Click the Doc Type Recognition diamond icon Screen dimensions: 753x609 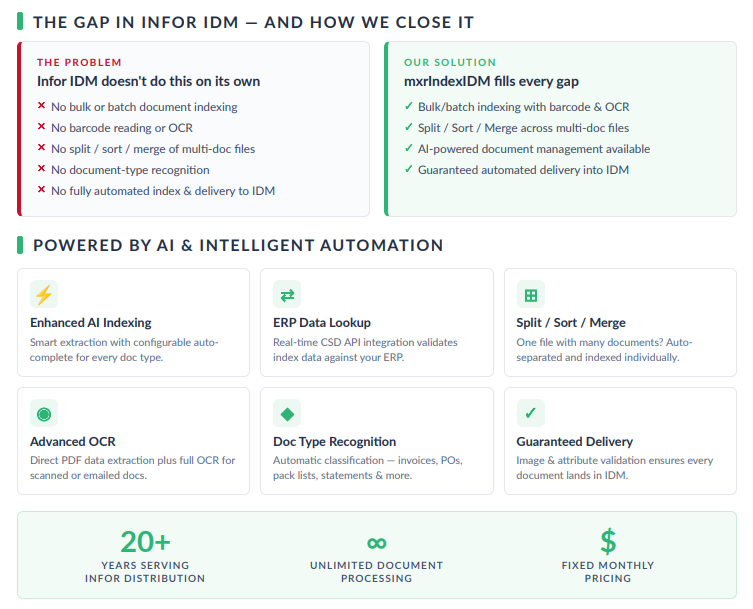coord(287,413)
